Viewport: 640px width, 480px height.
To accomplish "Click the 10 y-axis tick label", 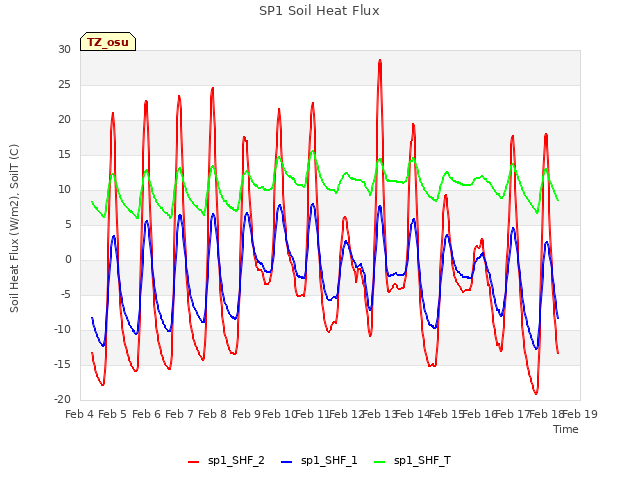I will [64, 189].
